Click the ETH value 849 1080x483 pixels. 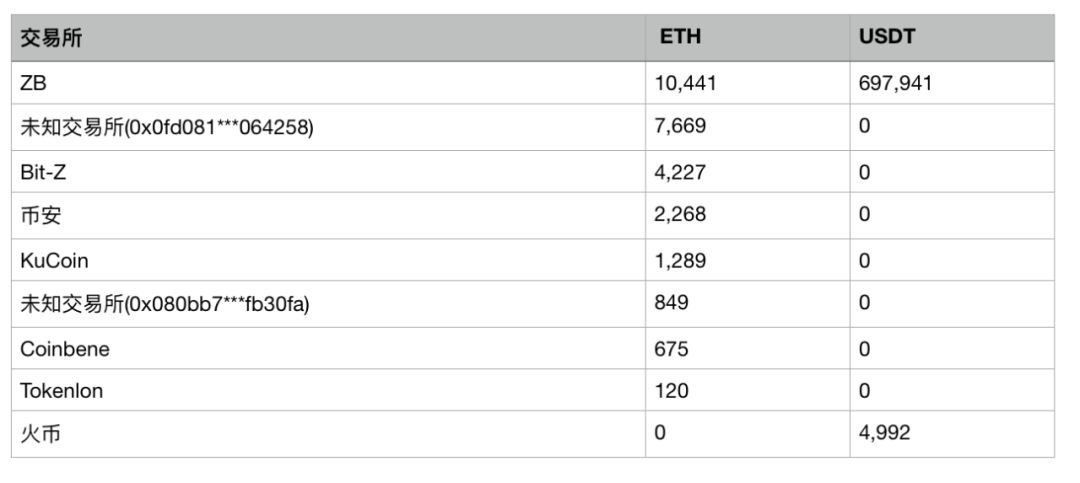671,302
